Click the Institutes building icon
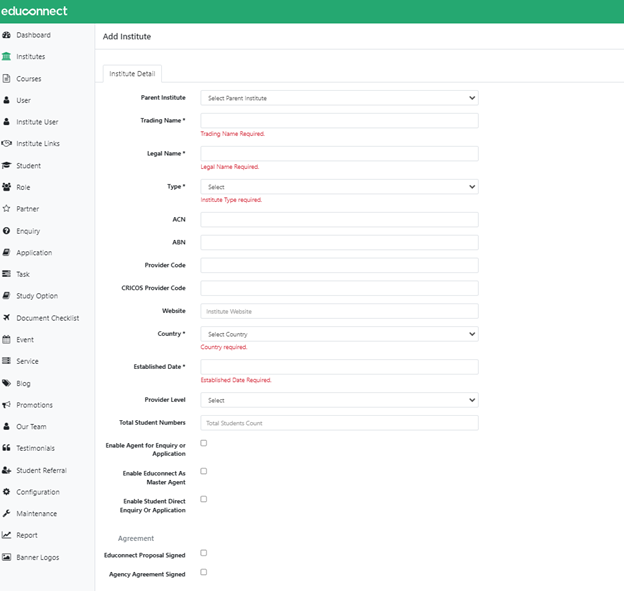Viewport: 624px width, 591px height. (6, 57)
